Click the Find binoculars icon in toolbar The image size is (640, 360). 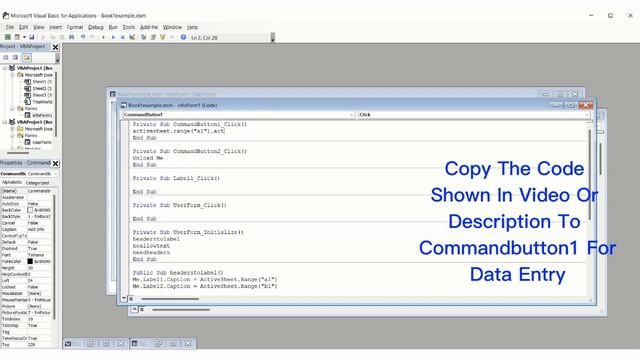[x=71, y=37]
